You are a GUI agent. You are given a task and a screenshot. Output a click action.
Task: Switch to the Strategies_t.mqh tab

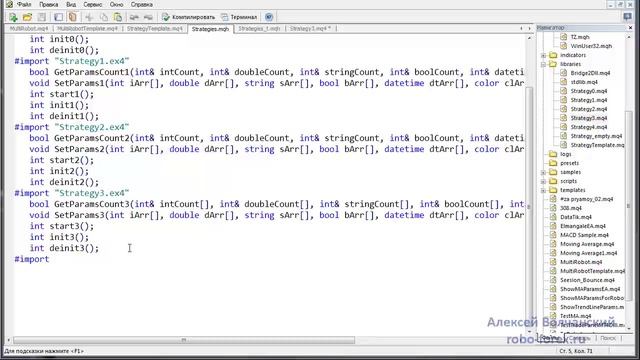coord(259,29)
